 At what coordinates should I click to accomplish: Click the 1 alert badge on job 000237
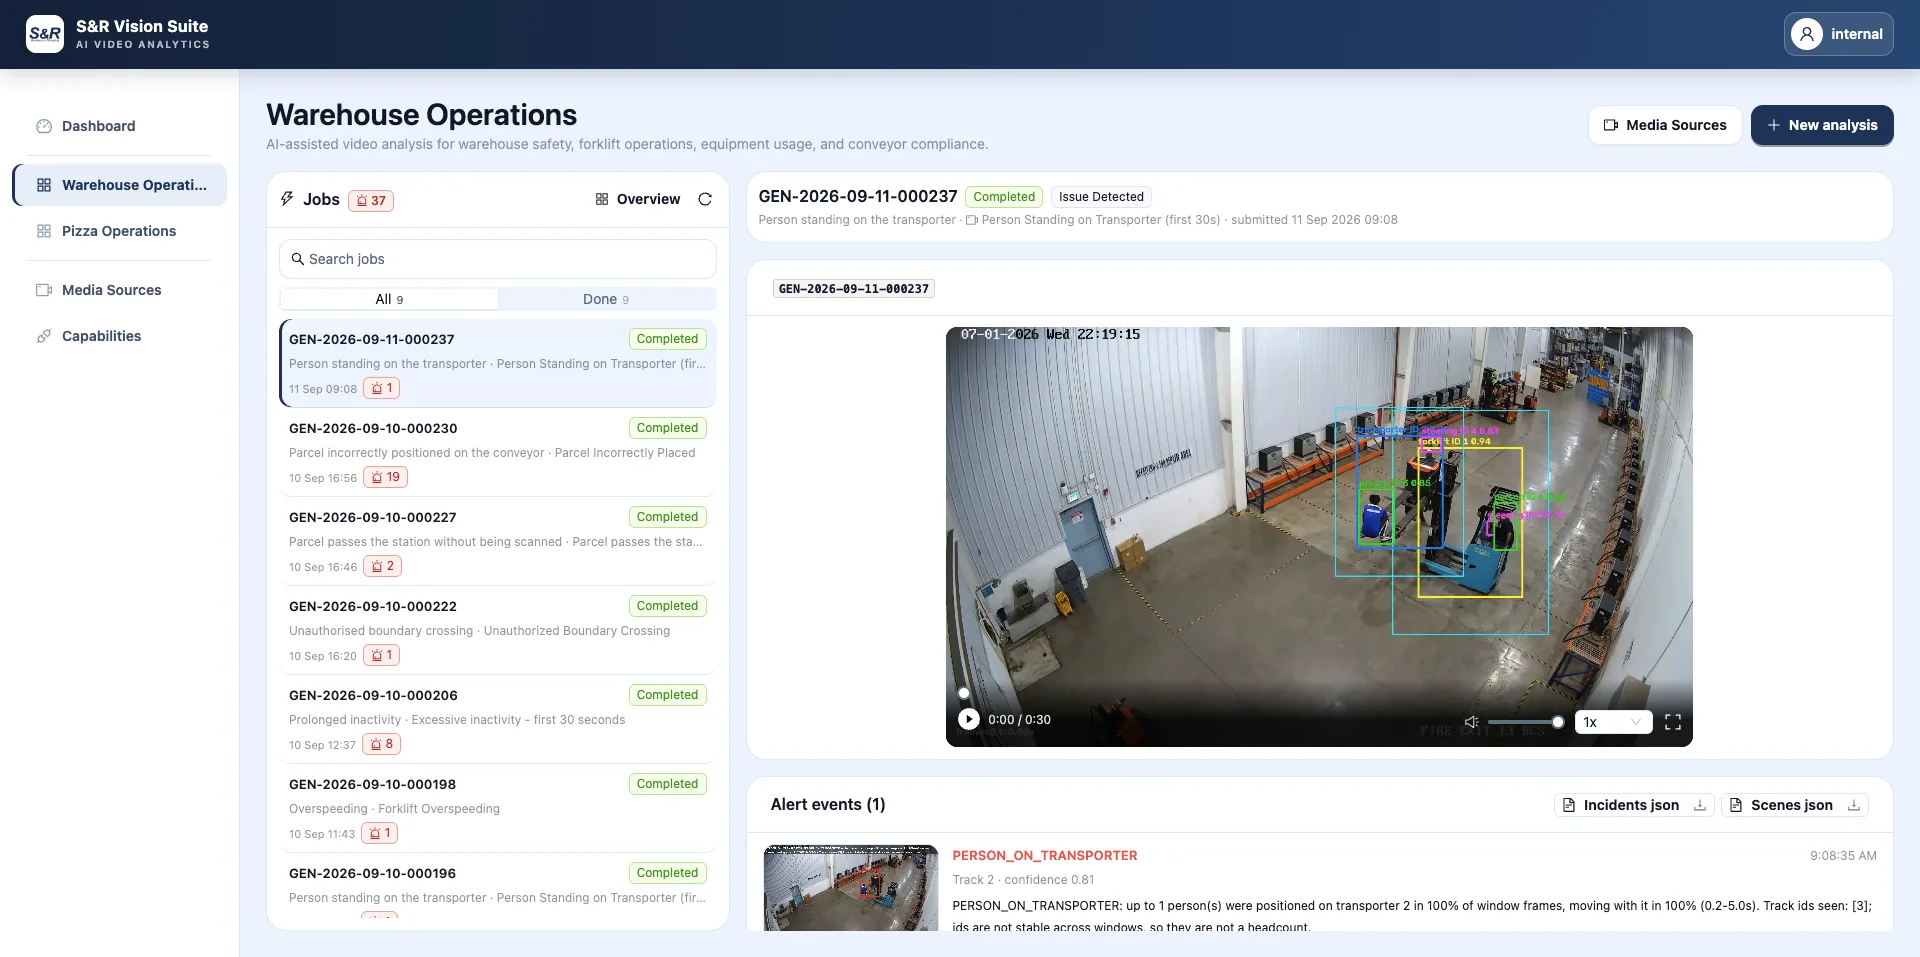(x=382, y=388)
